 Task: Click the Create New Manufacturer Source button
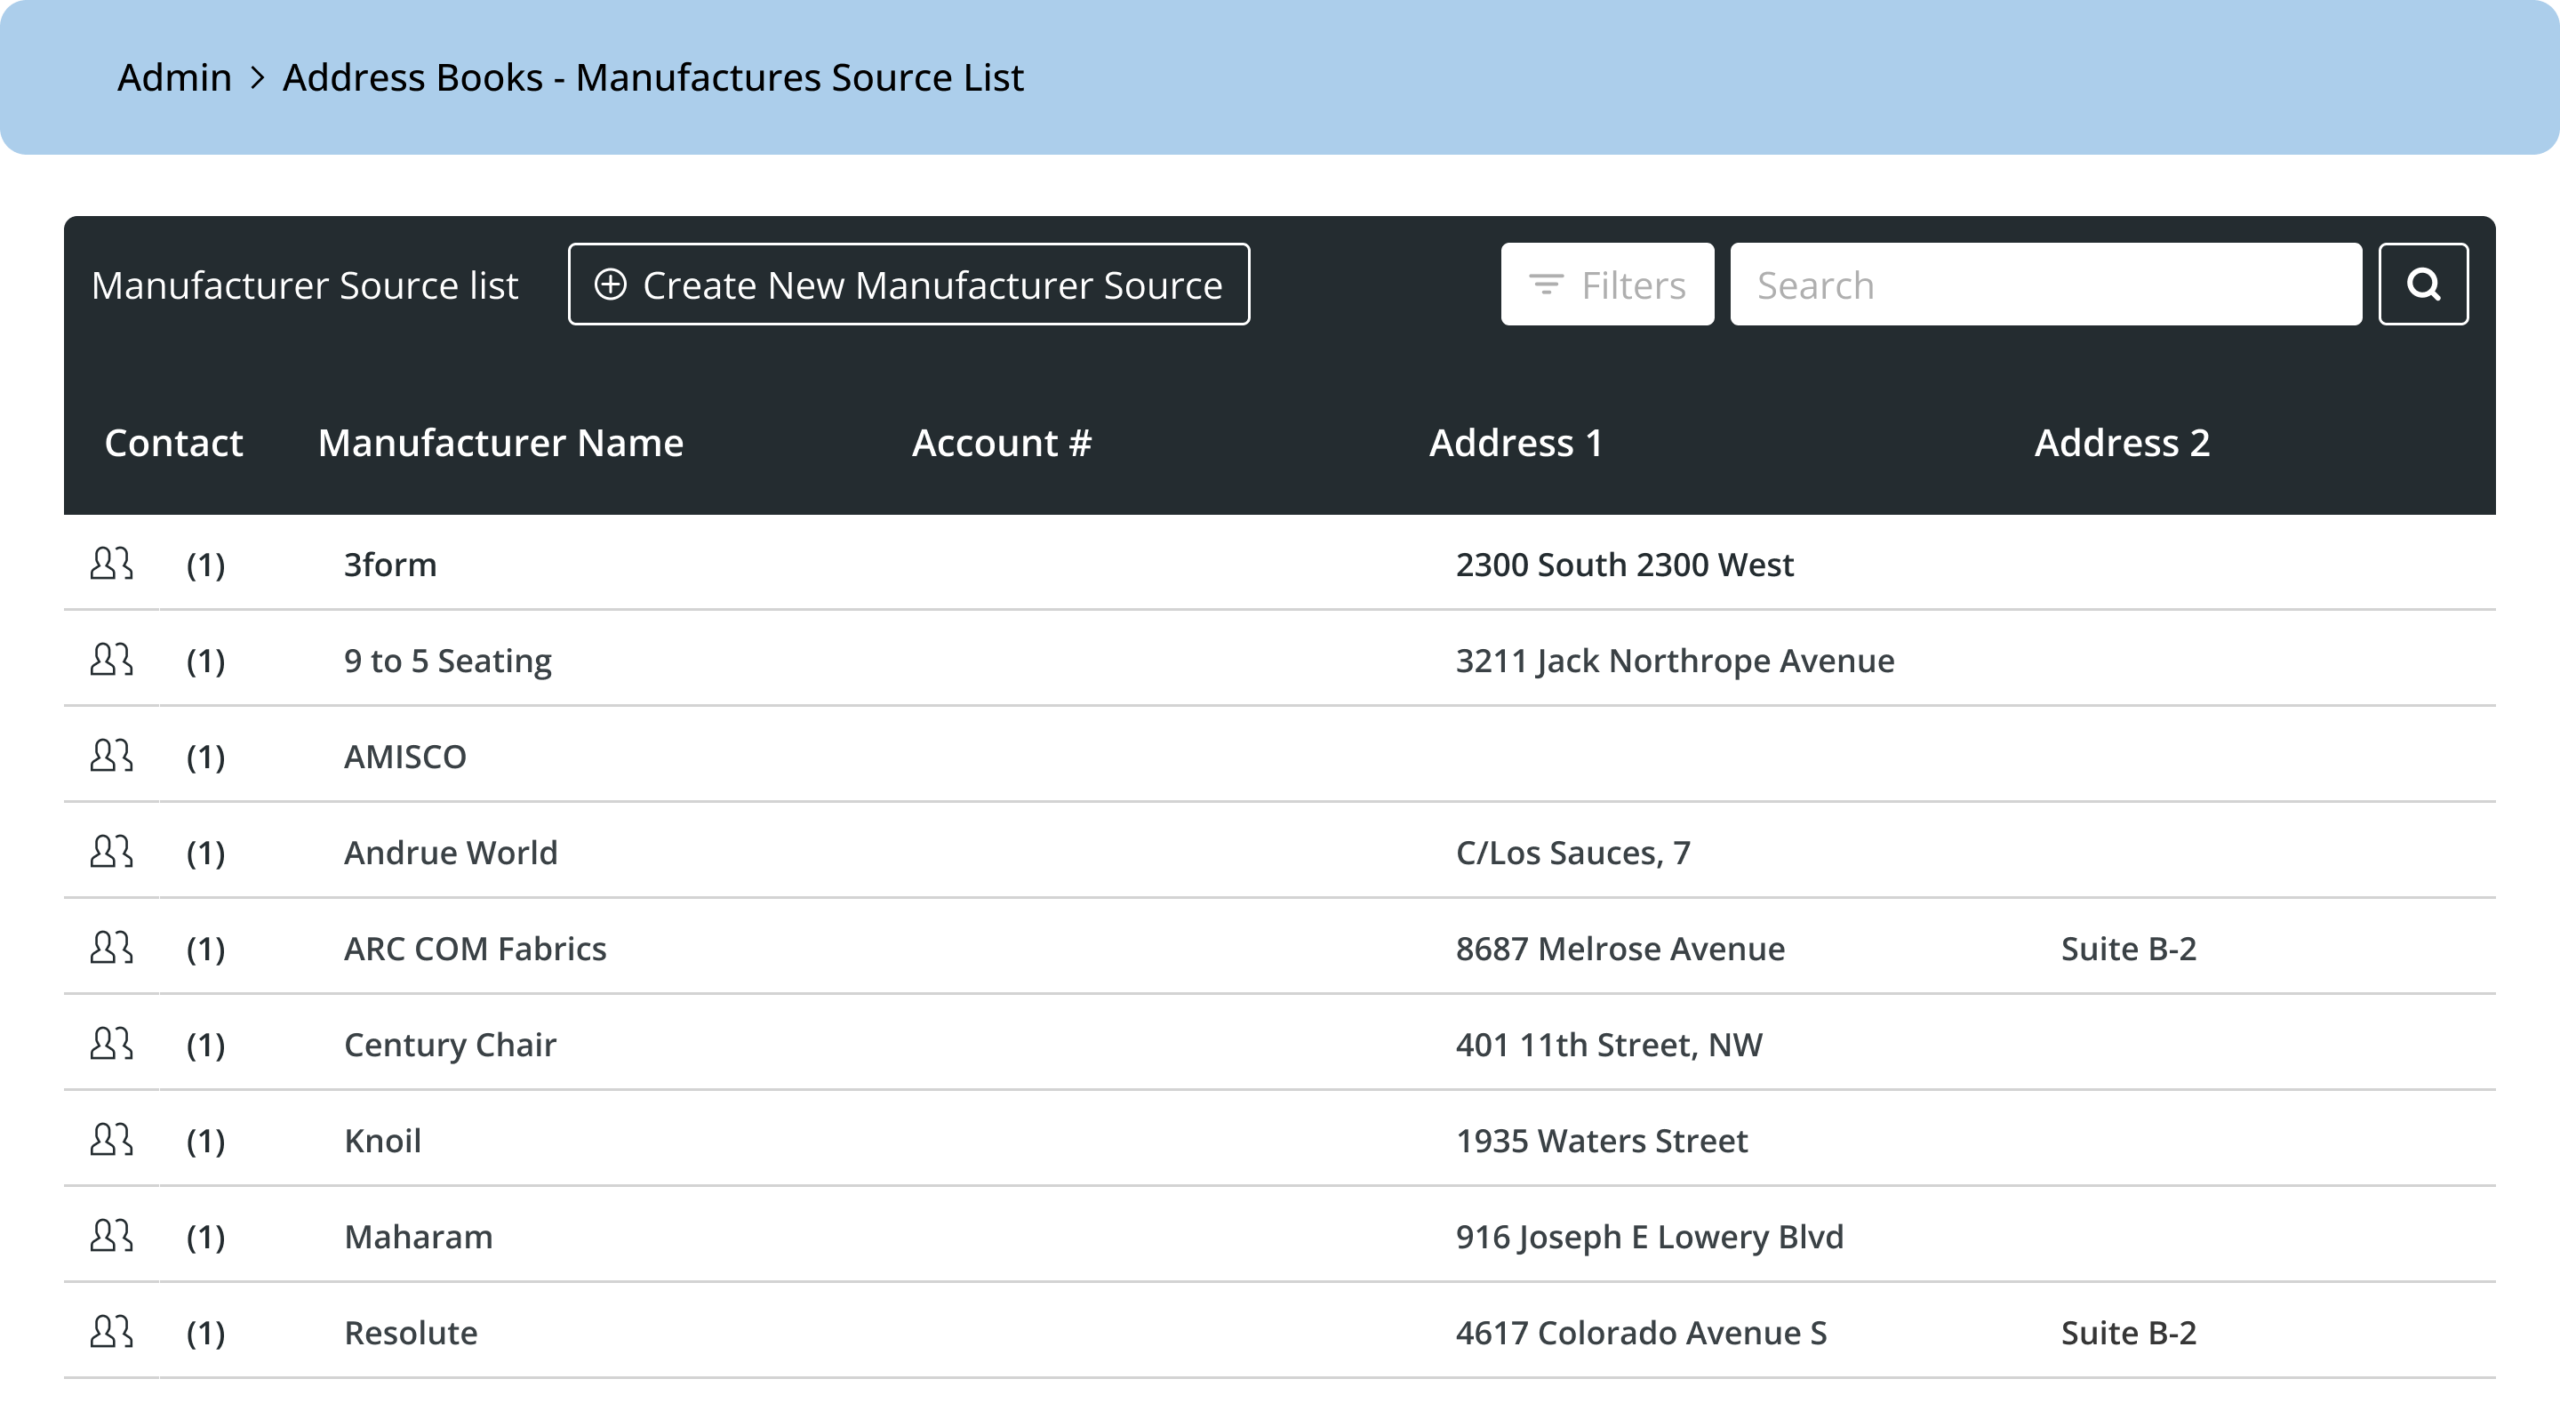909,284
